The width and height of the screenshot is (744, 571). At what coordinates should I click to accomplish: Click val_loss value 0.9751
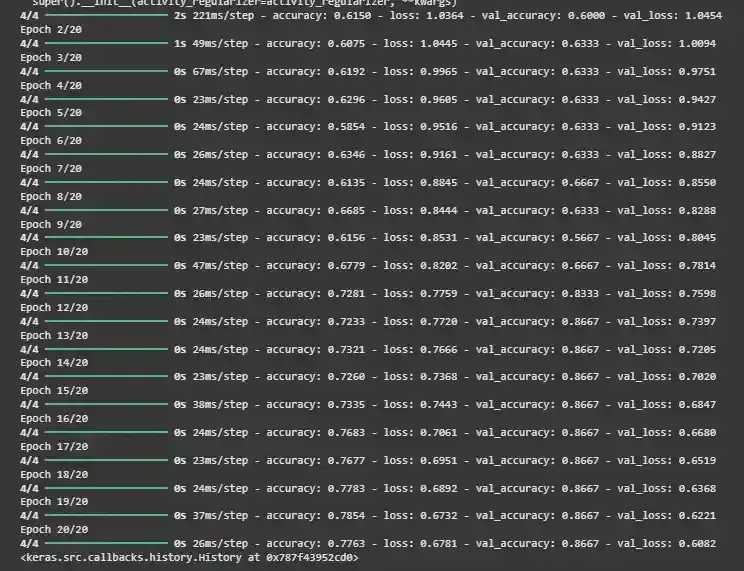pos(697,72)
